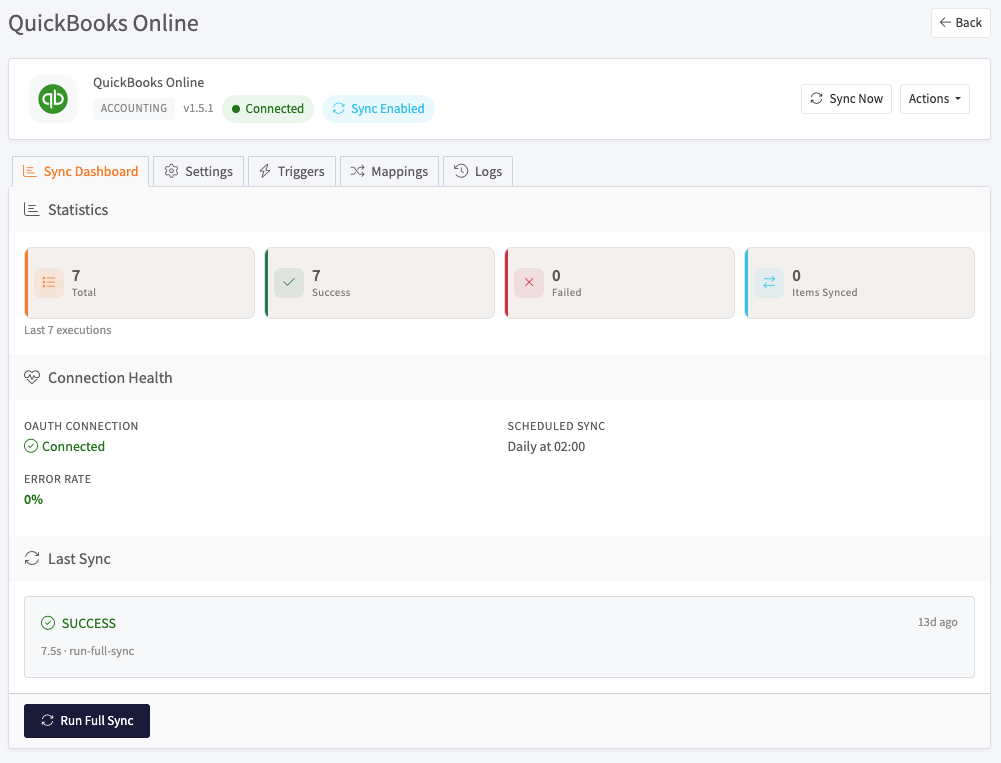
Task: Click the '7.5s · run-full-sync' detail text
Action: (87, 651)
